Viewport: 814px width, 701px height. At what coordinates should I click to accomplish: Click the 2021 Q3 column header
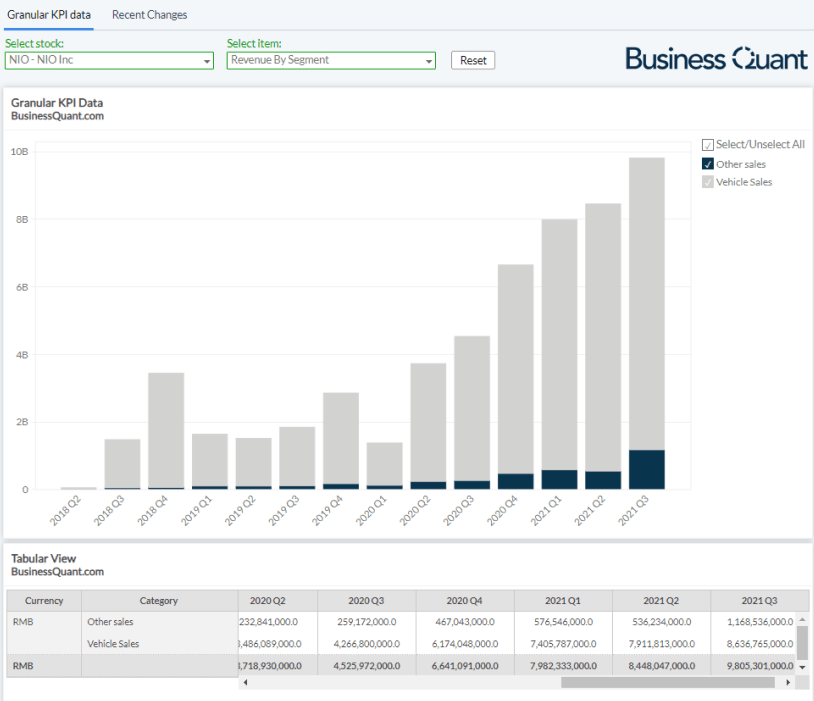click(x=759, y=601)
